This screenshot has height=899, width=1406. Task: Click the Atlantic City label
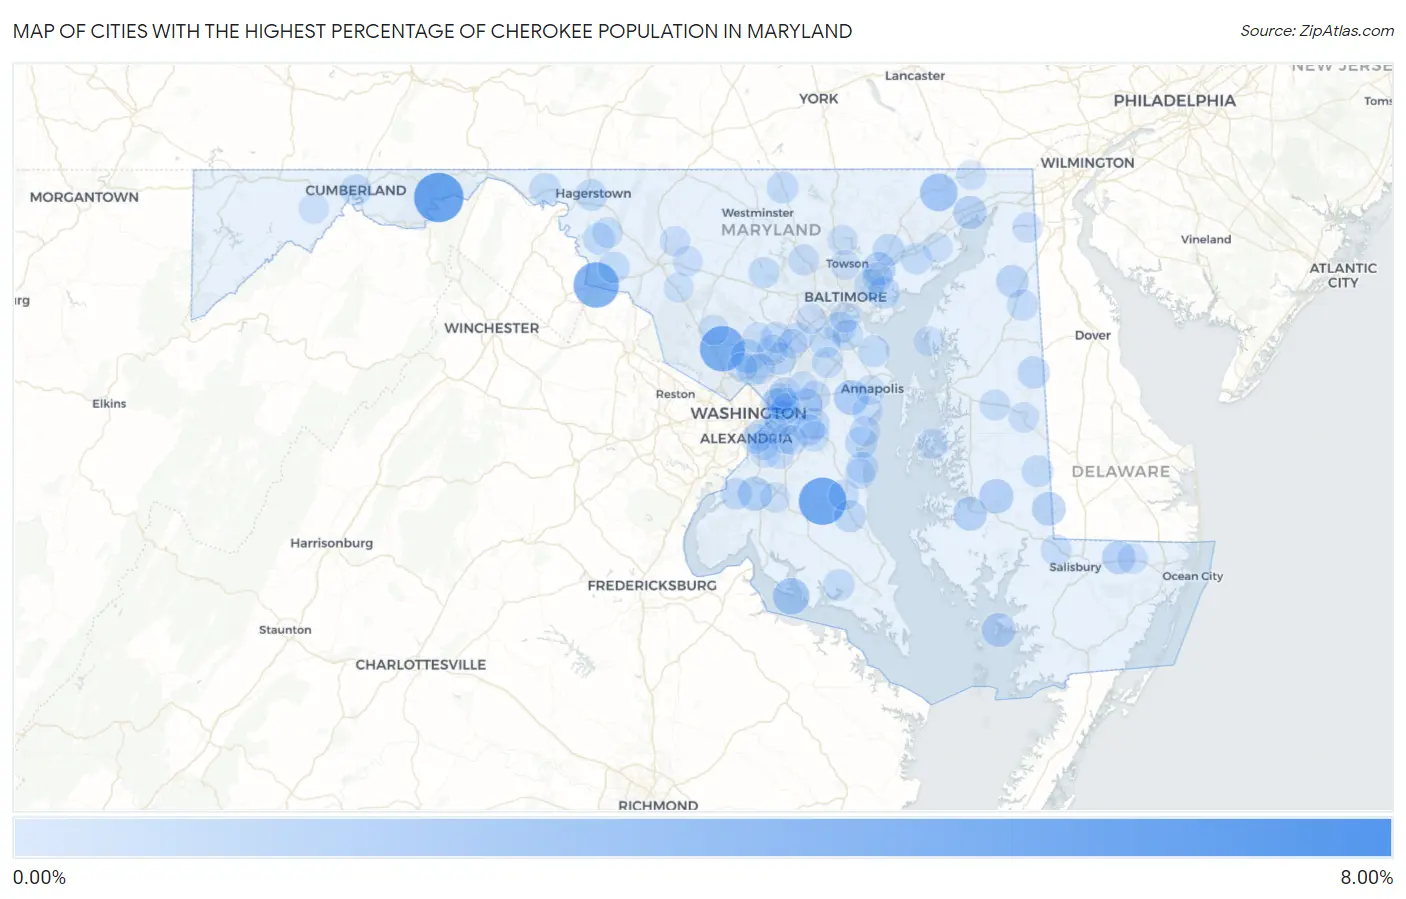point(1343,275)
